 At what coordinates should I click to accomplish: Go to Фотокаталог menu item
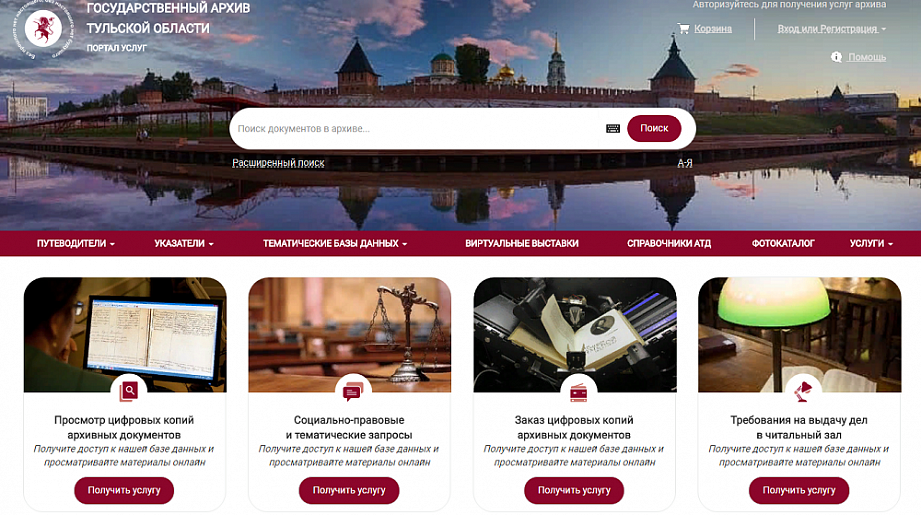click(783, 243)
